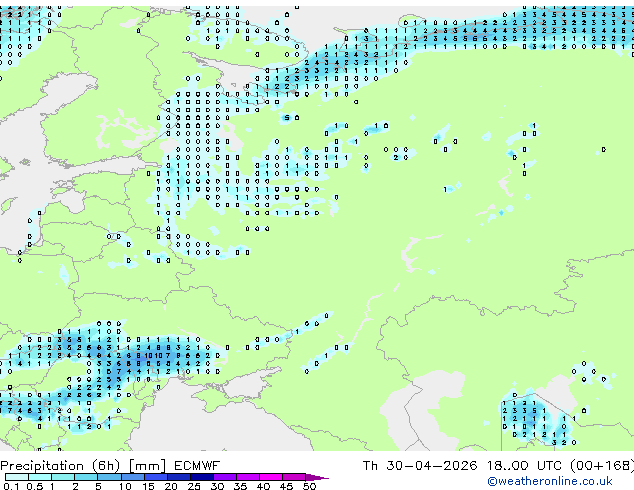Click the '(00+168)' forecast offset text

[x=602, y=466]
